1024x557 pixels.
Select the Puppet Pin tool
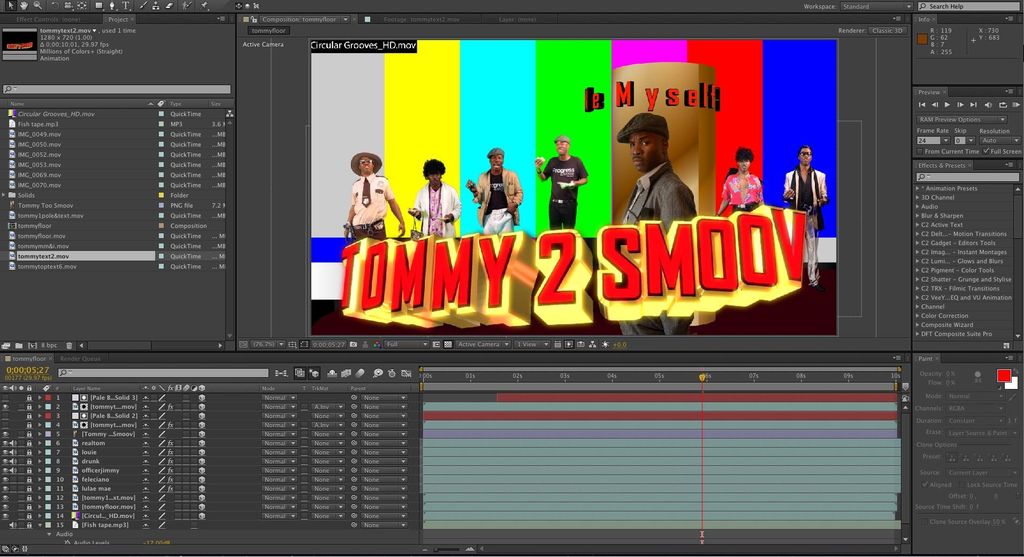click(x=204, y=5)
